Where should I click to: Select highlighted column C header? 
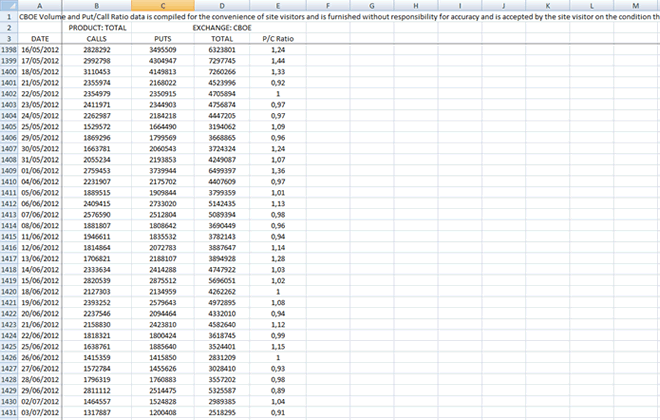pyautogui.click(x=162, y=5)
